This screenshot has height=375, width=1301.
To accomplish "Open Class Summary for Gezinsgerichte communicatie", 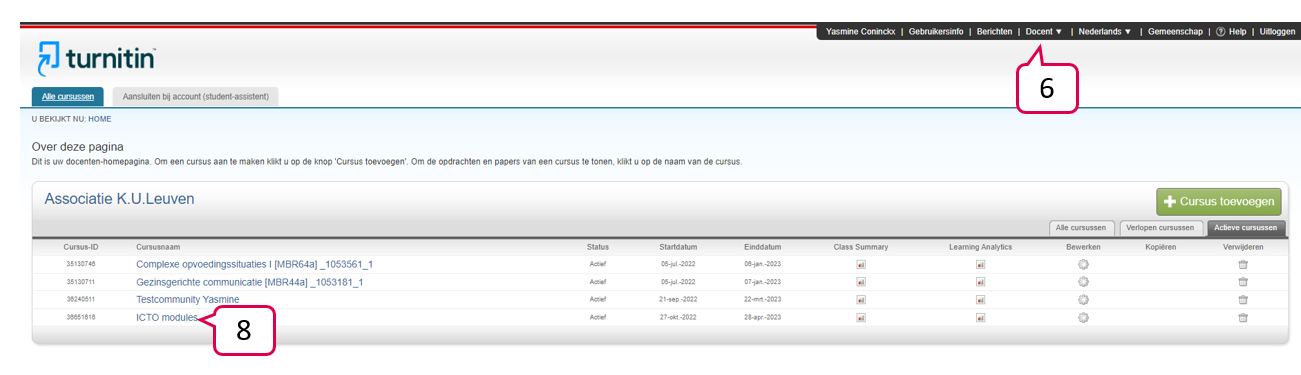I will click(x=860, y=282).
